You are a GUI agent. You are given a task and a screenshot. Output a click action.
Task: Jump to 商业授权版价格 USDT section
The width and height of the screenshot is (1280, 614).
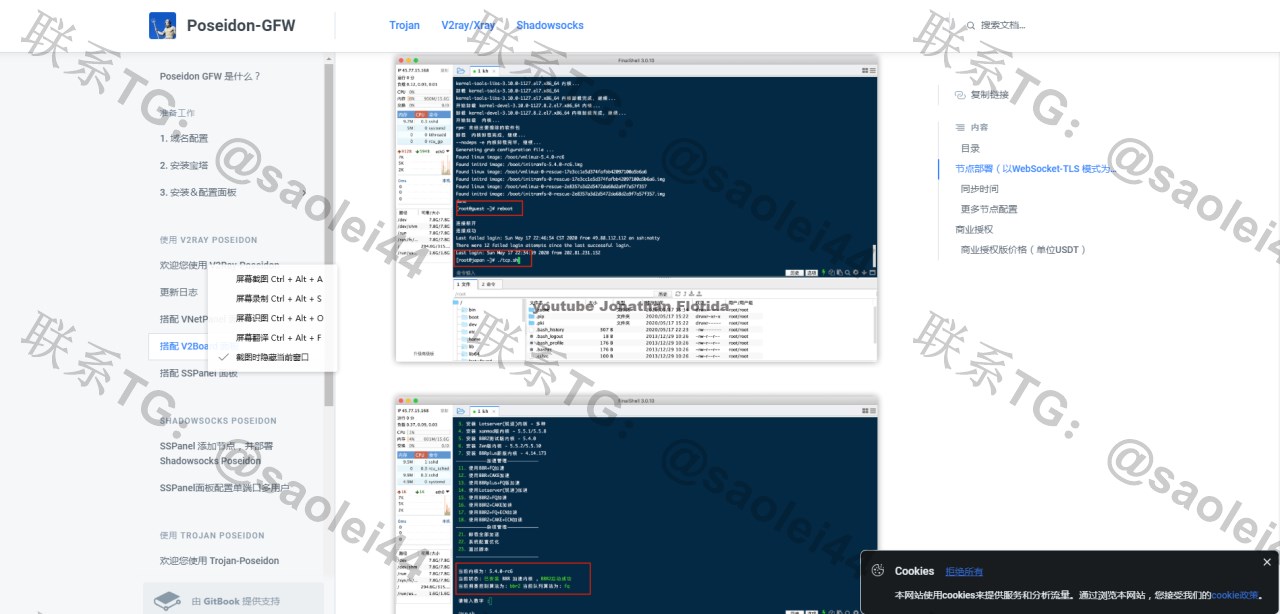pyautogui.click(x=1023, y=249)
